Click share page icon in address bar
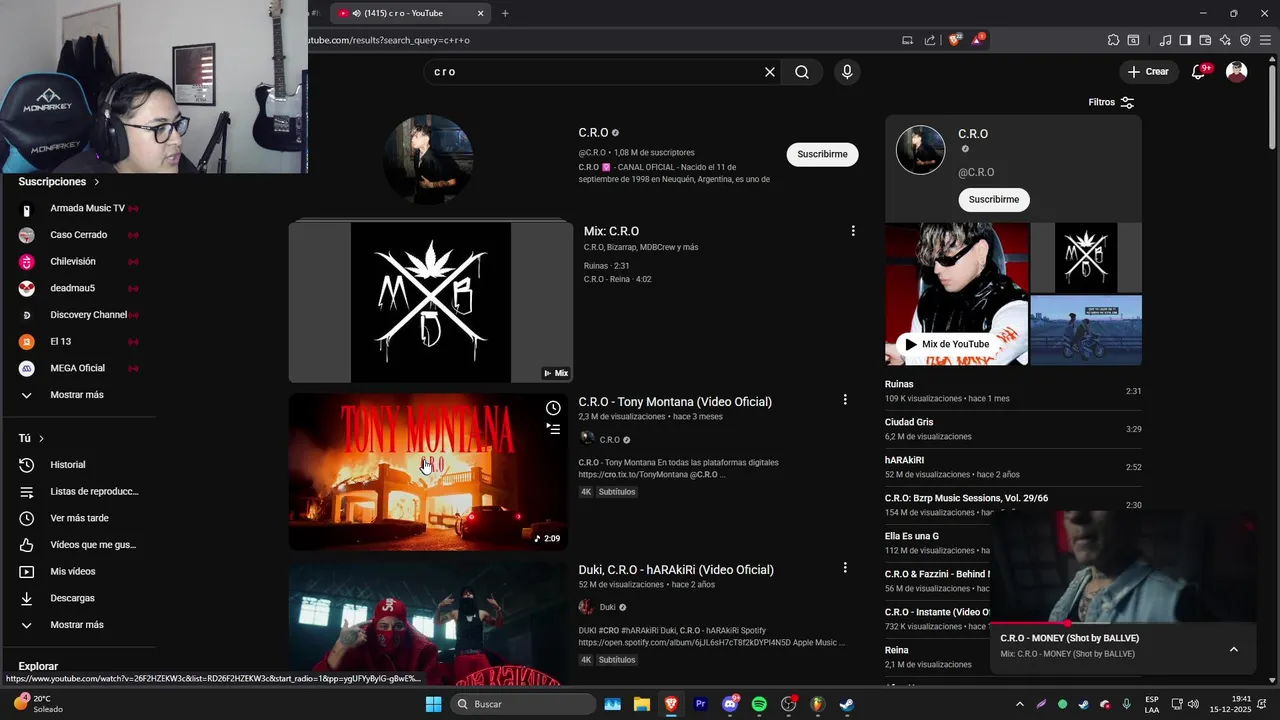1280x720 pixels. 930,40
